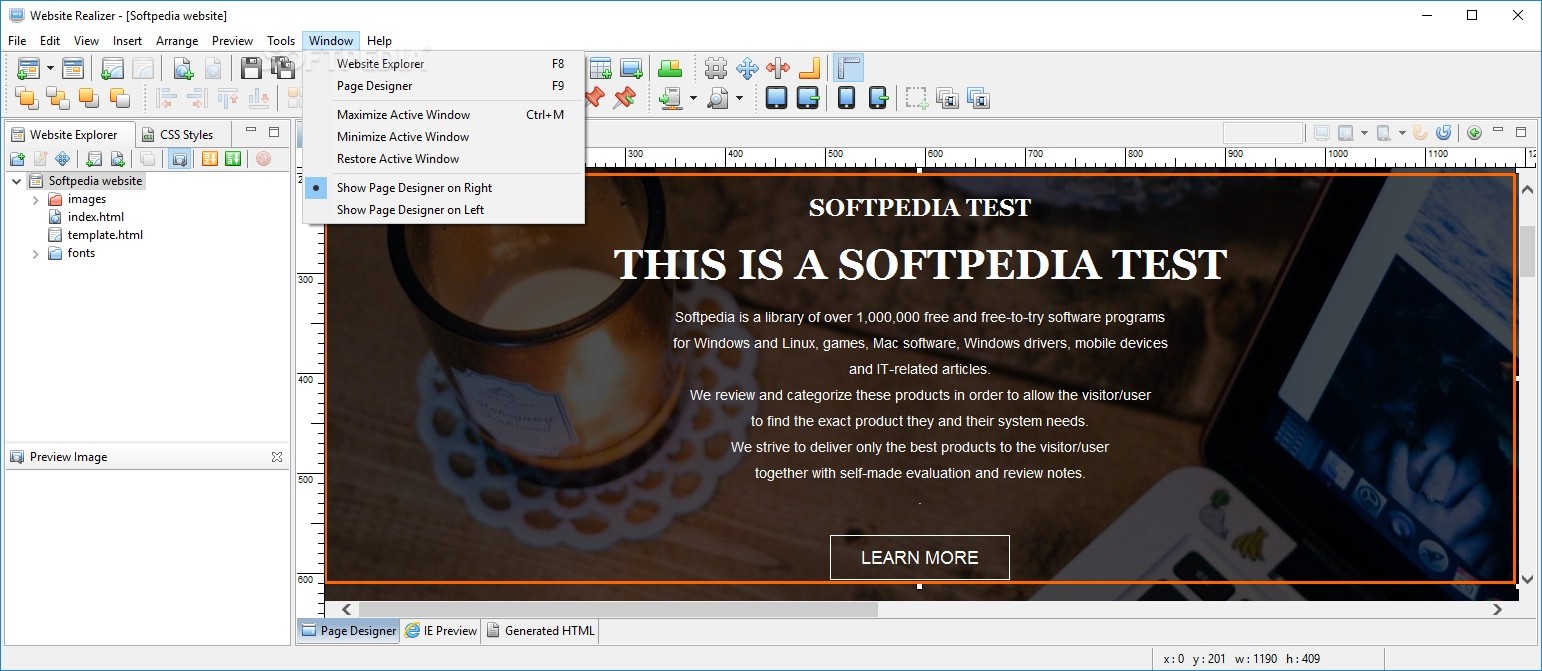Click the small phone with green minus icon
Screen dimensions: 1542x671
877,98
